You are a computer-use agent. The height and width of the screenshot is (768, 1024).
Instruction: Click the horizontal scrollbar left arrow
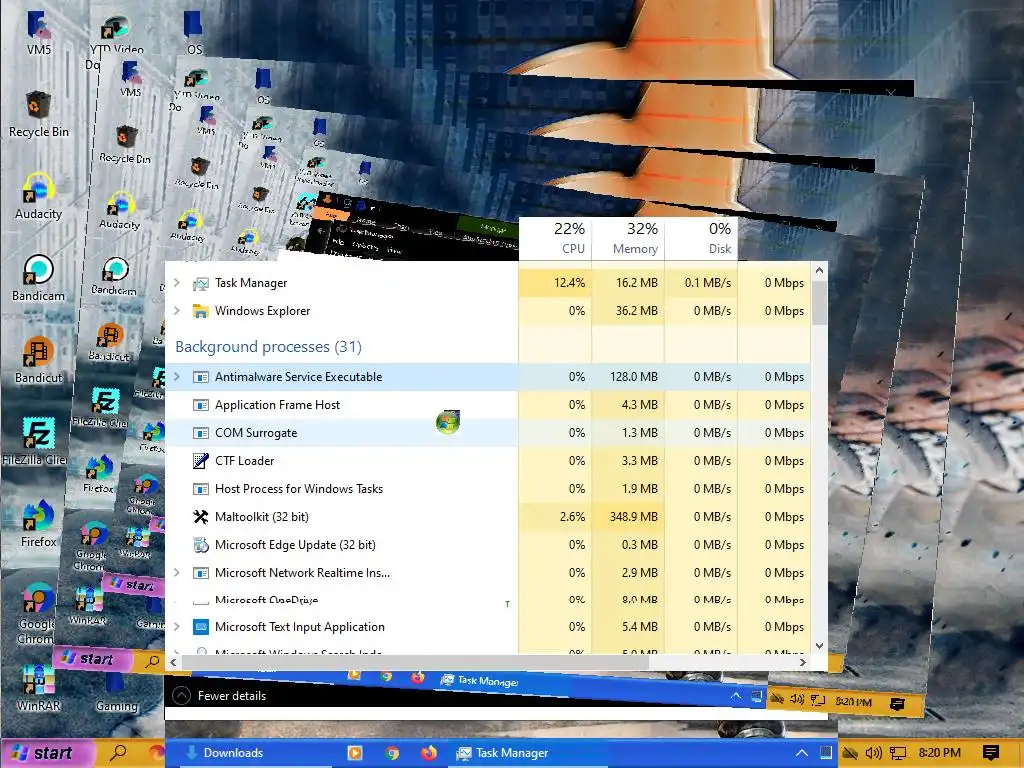pyautogui.click(x=173, y=662)
